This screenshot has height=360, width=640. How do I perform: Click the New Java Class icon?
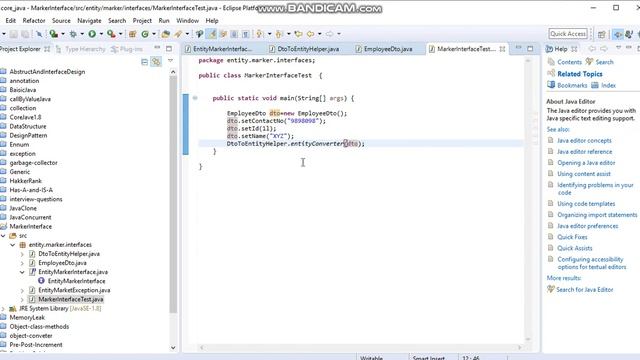(x=145, y=34)
